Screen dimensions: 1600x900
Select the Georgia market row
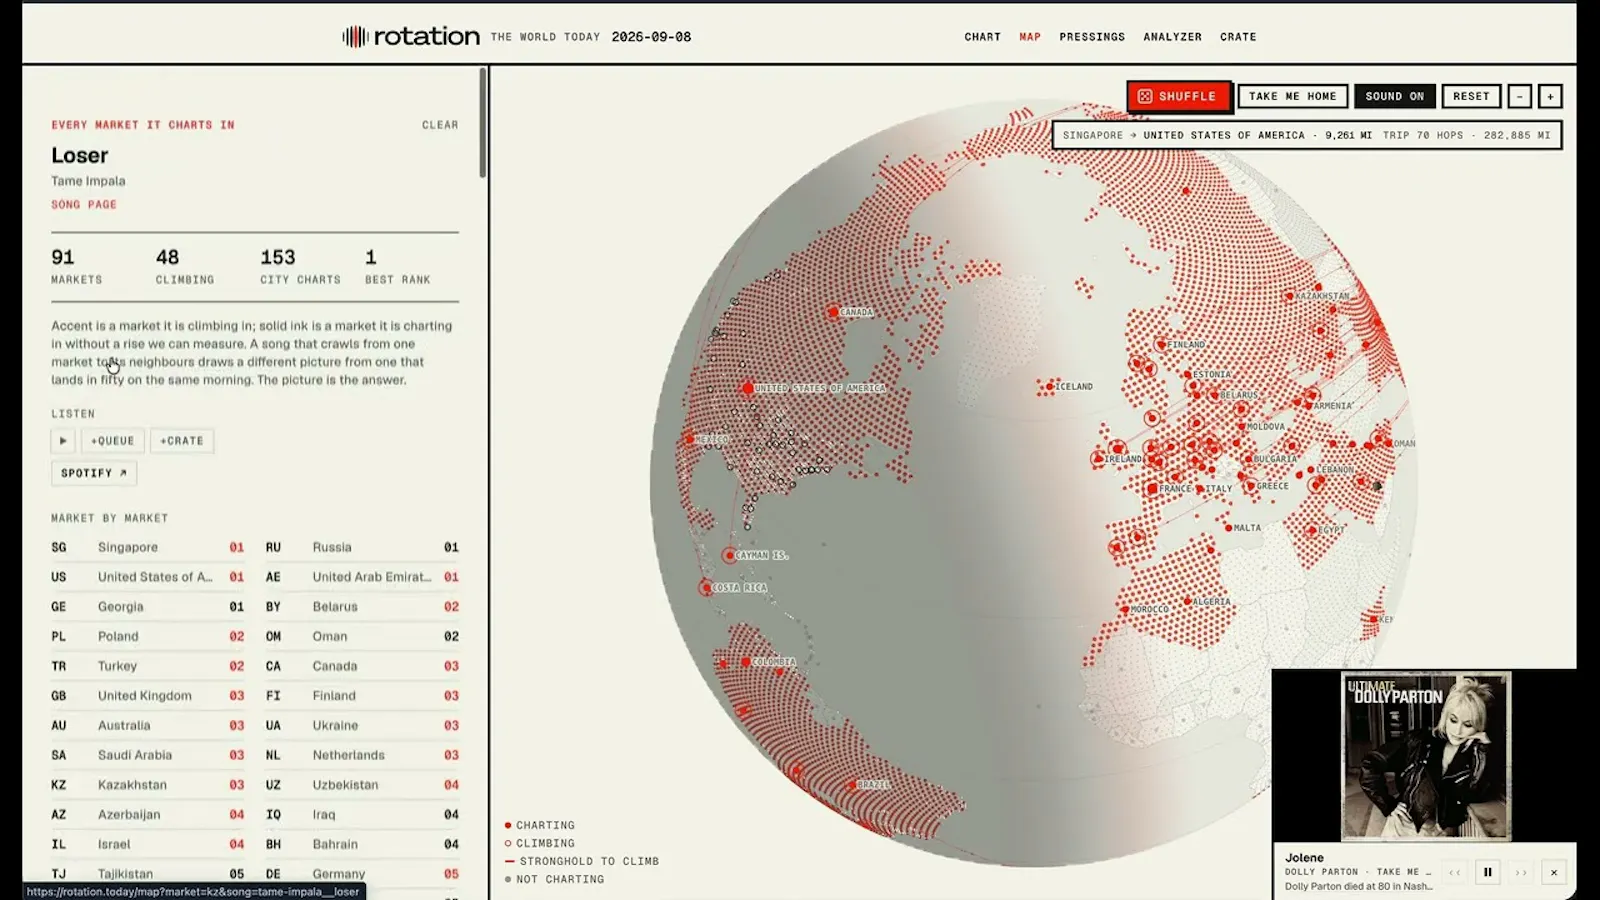click(148, 606)
